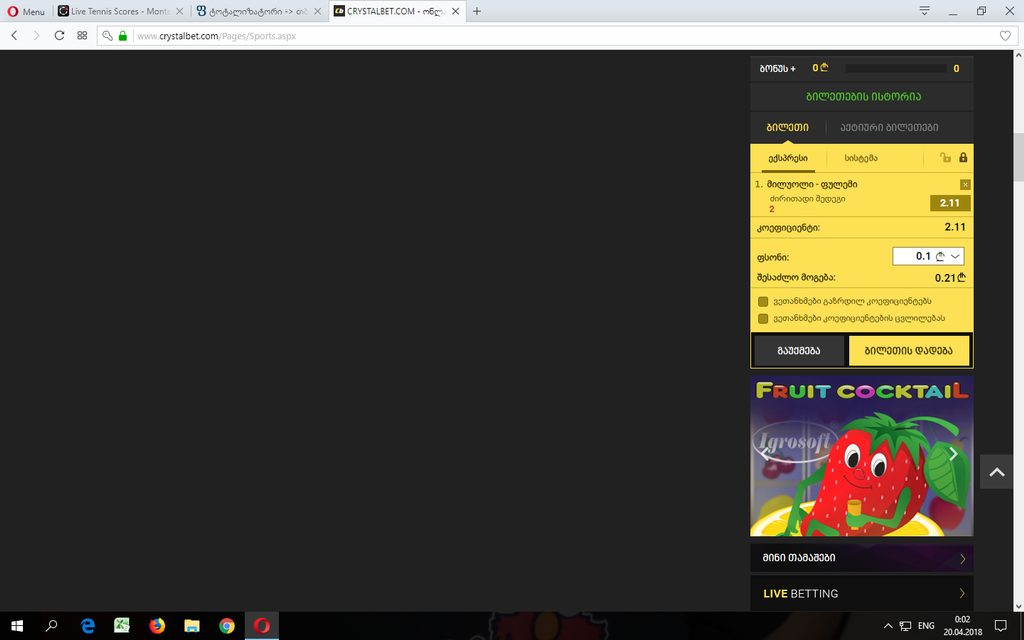Click the bonus progress bar
The image size is (1024, 640).
(895, 69)
